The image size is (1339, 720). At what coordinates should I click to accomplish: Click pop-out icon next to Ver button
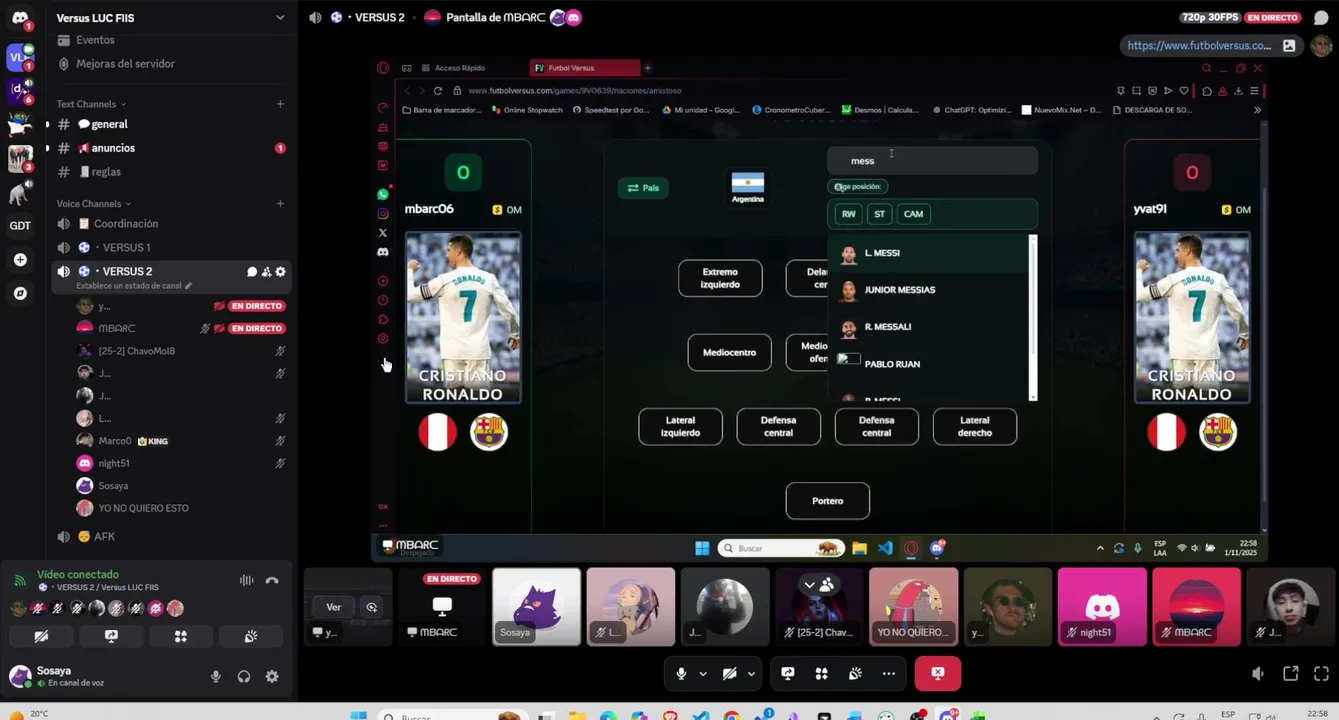372,607
